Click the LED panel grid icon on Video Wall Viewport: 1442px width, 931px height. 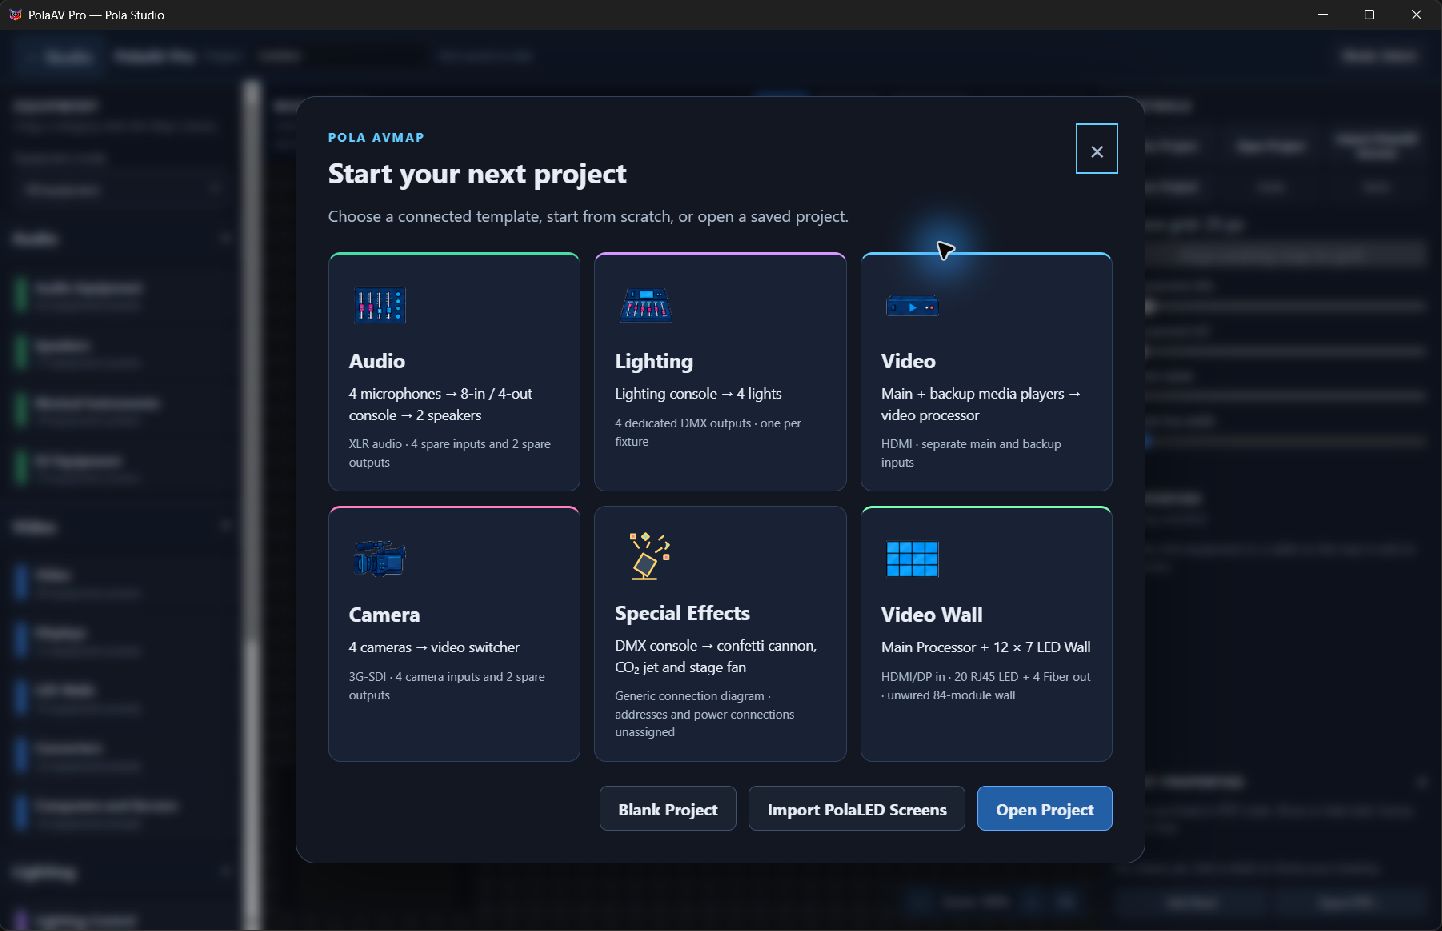tap(912, 559)
